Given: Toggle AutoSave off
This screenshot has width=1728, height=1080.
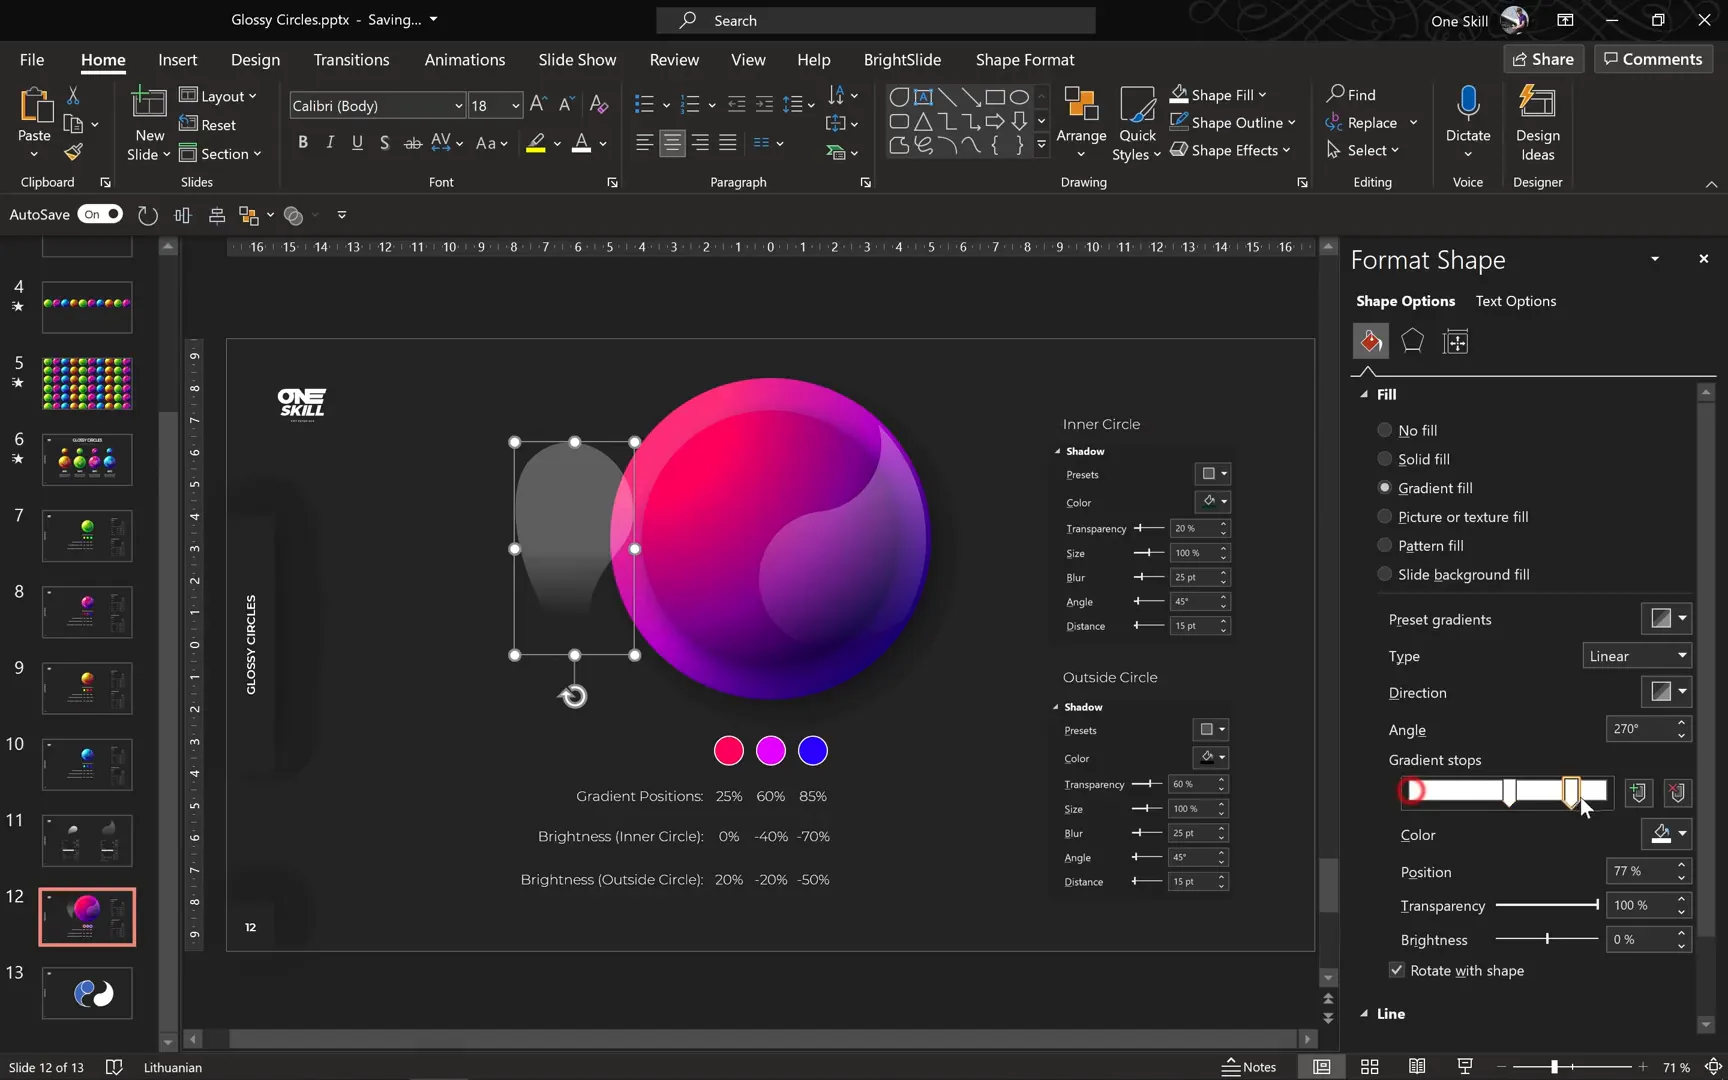Looking at the screenshot, I should coord(99,214).
